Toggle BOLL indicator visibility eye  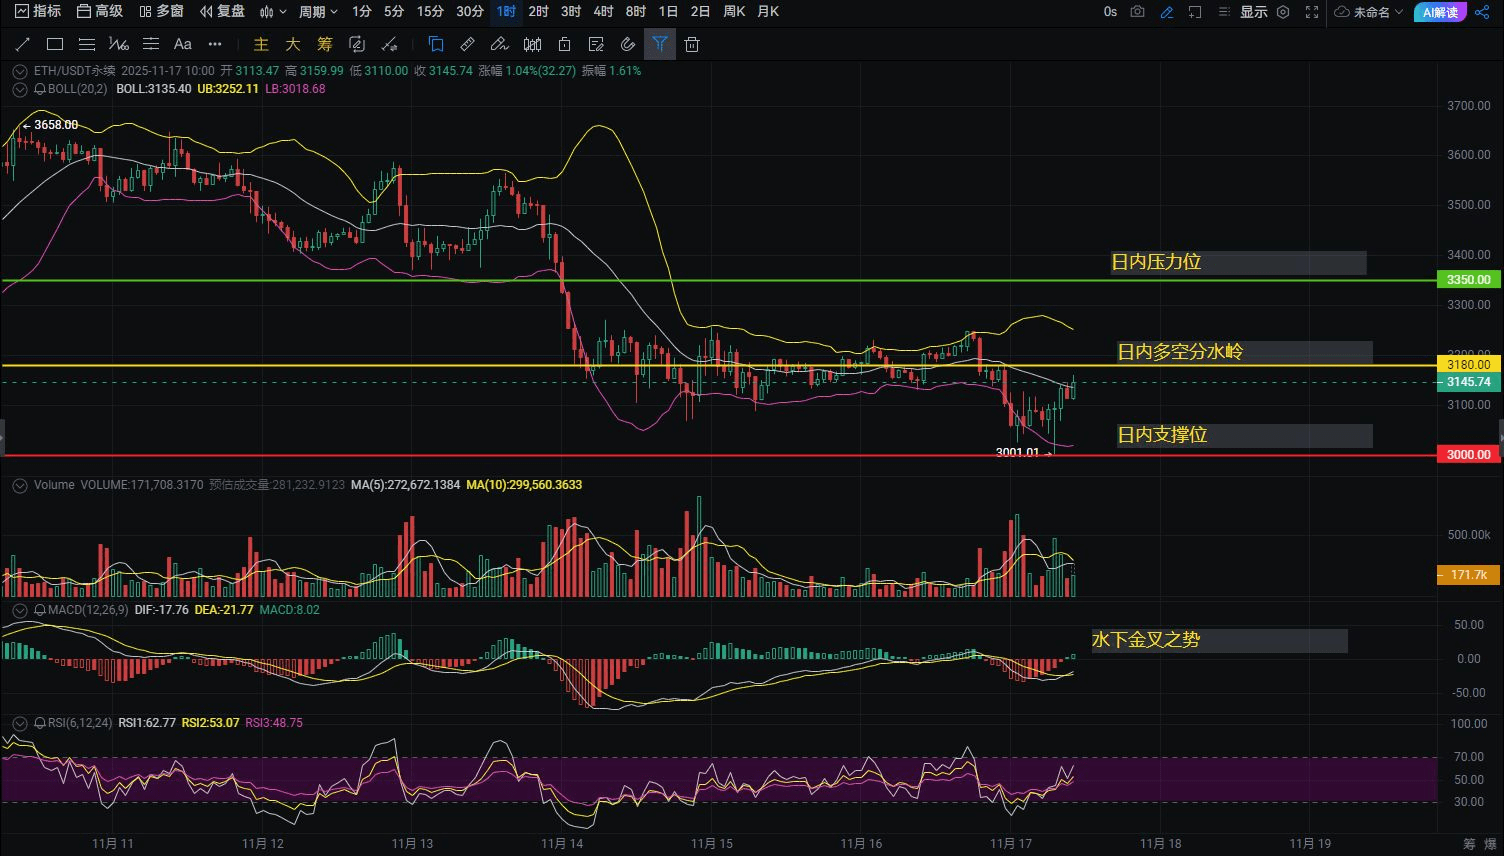pyautogui.click(x=40, y=89)
